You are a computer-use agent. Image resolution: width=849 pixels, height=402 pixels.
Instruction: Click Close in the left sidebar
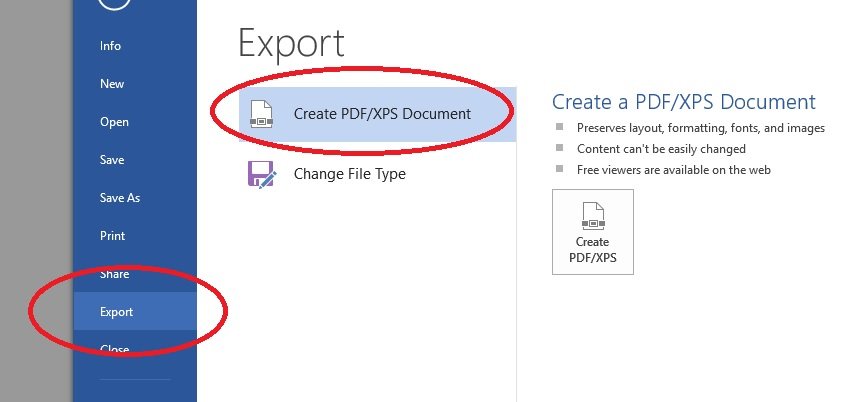tap(114, 349)
